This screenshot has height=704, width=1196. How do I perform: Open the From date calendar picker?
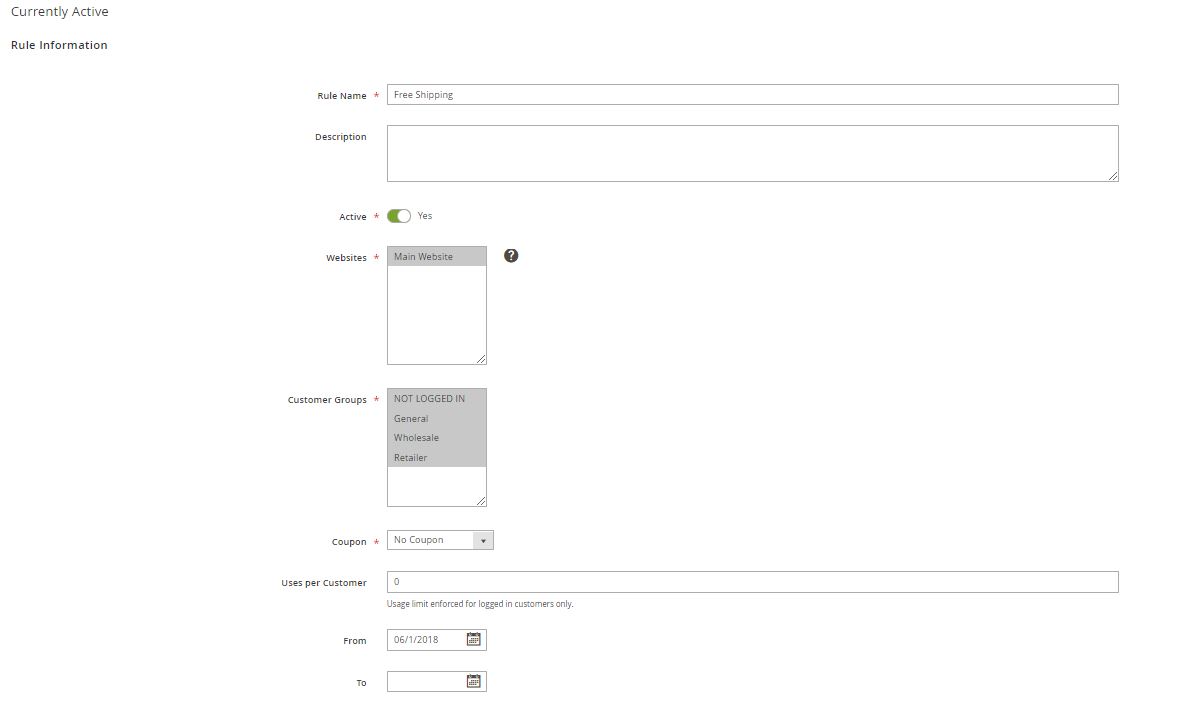coord(473,639)
